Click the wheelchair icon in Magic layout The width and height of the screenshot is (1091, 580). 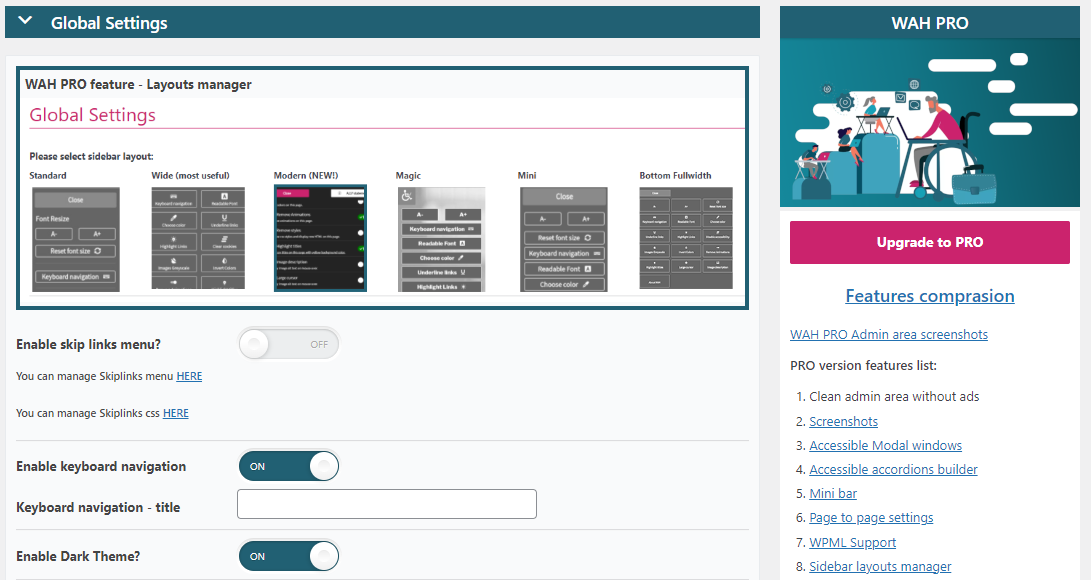click(x=407, y=196)
